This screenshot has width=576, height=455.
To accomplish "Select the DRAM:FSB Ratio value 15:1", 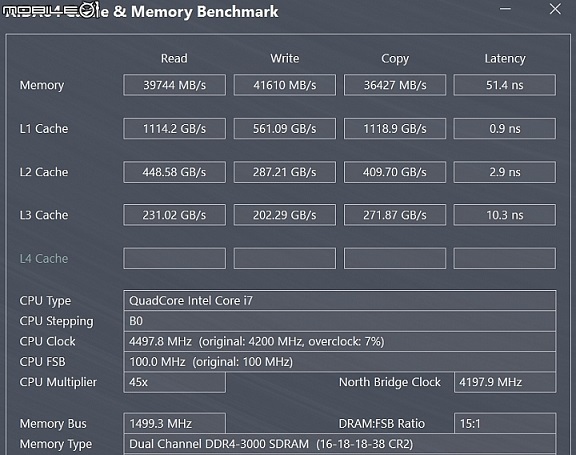I will 505,423.
